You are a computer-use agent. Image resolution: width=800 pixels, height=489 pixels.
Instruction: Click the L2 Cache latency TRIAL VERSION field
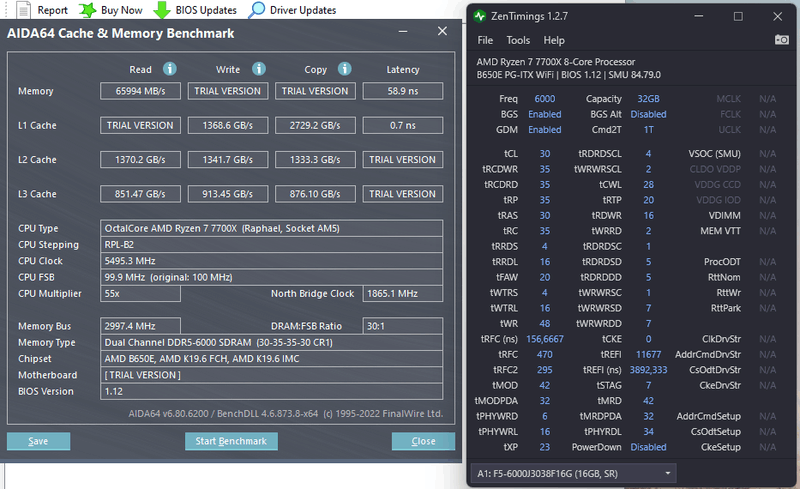(403, 159)
